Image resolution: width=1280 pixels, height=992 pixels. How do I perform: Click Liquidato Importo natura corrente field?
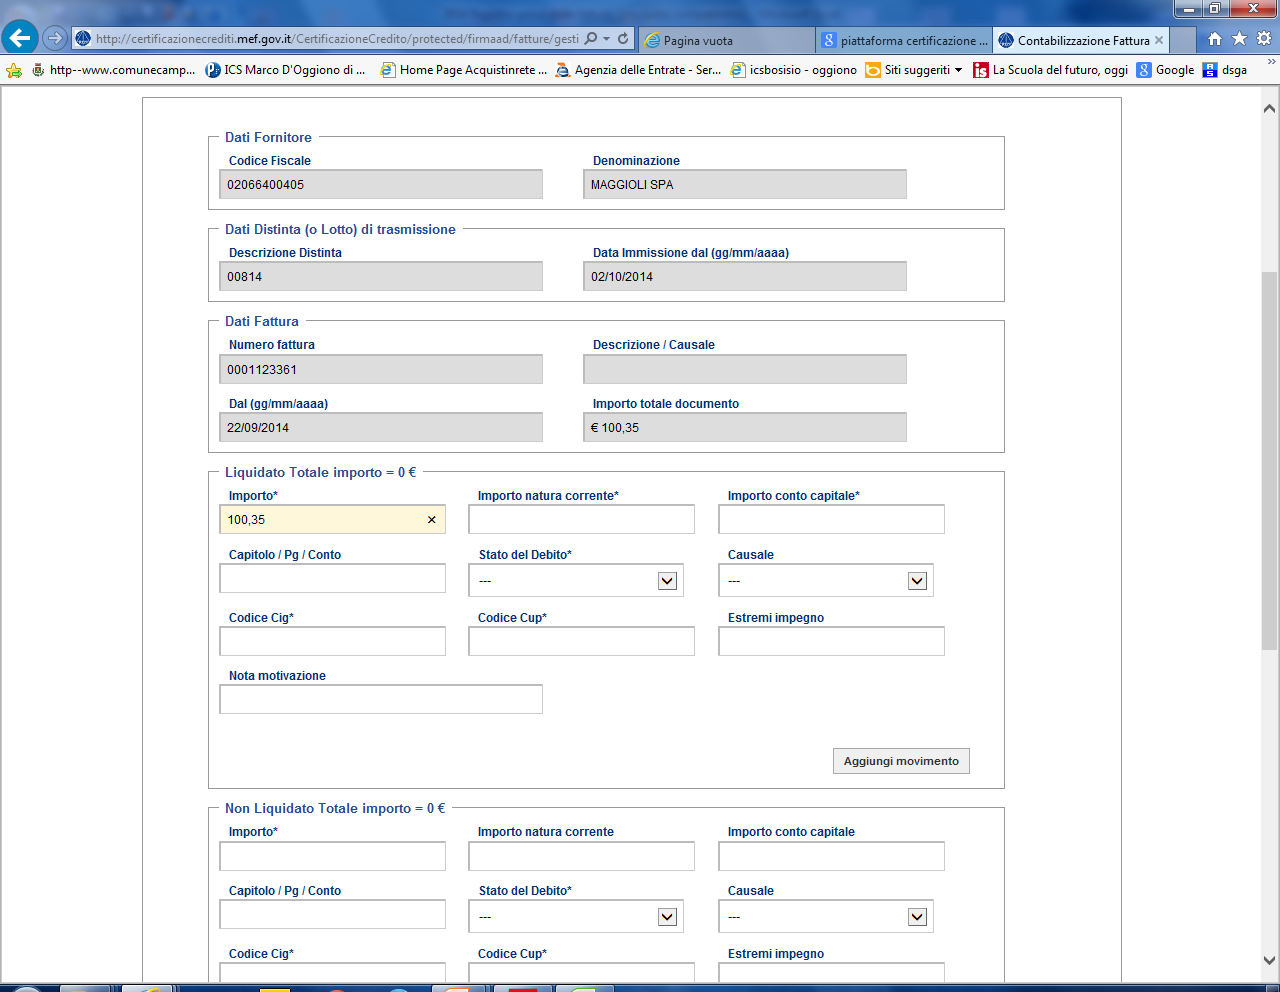coord(581,520)
